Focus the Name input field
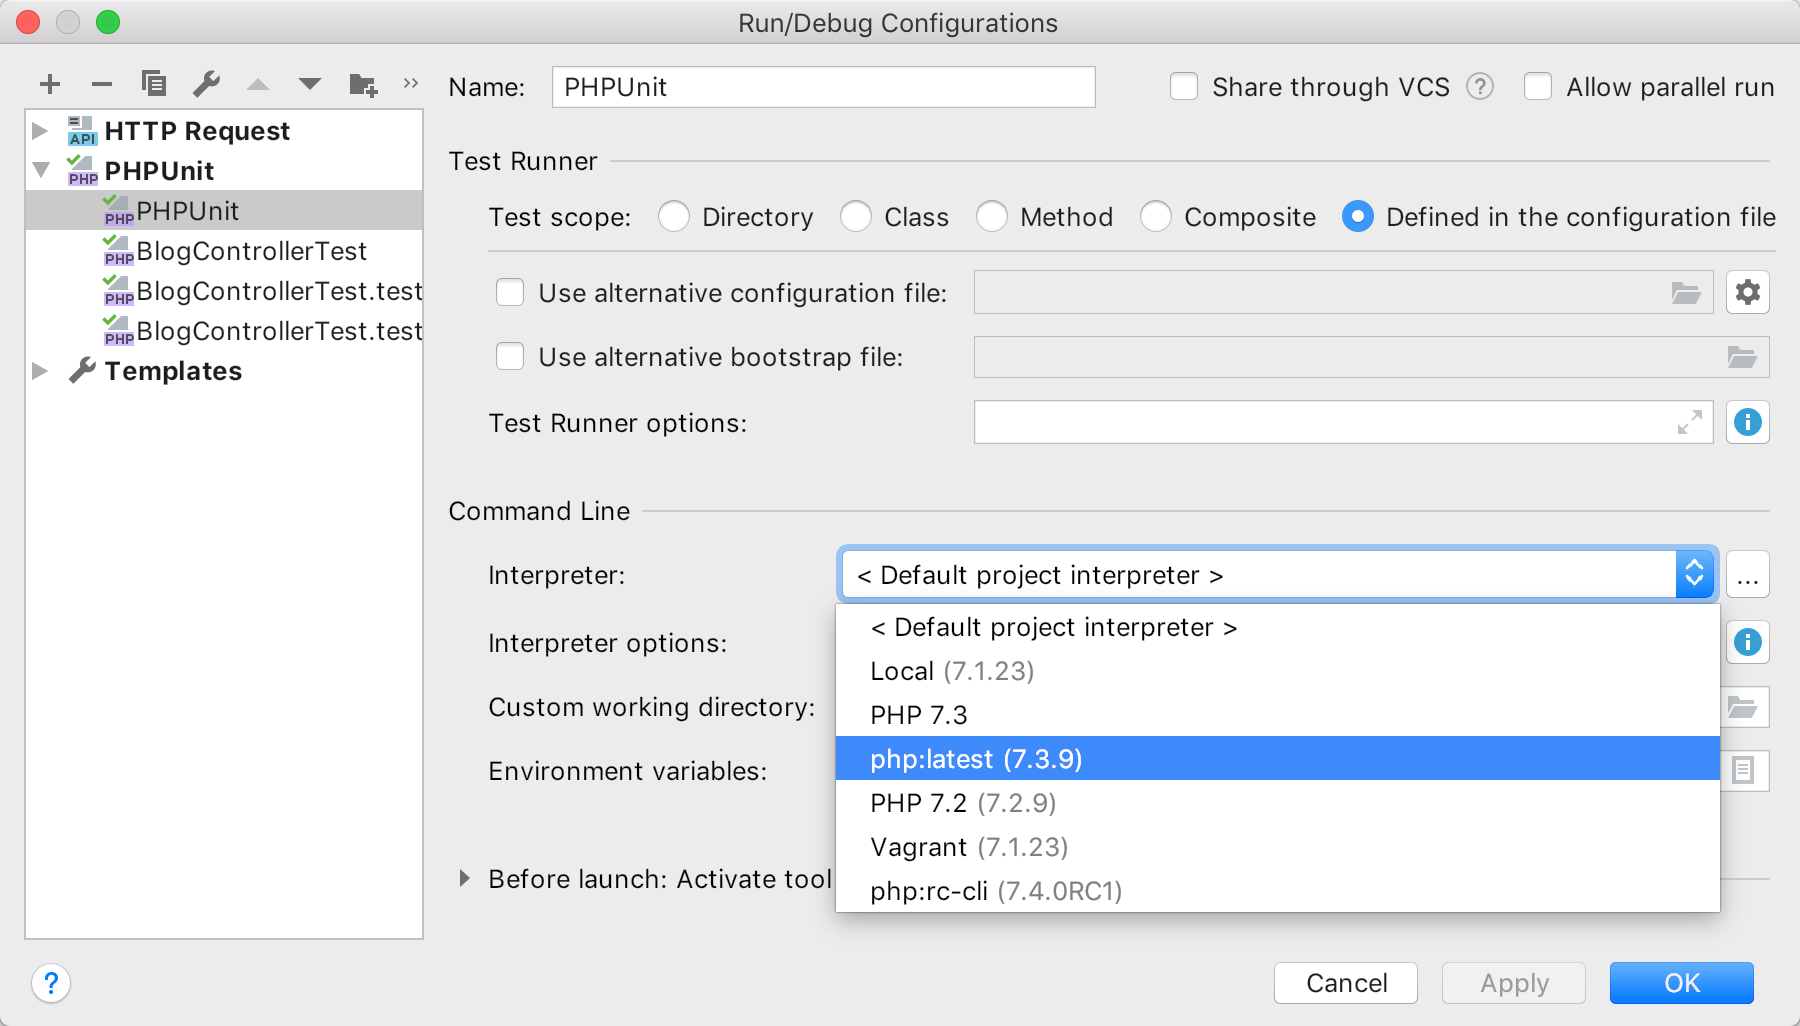 824,87
